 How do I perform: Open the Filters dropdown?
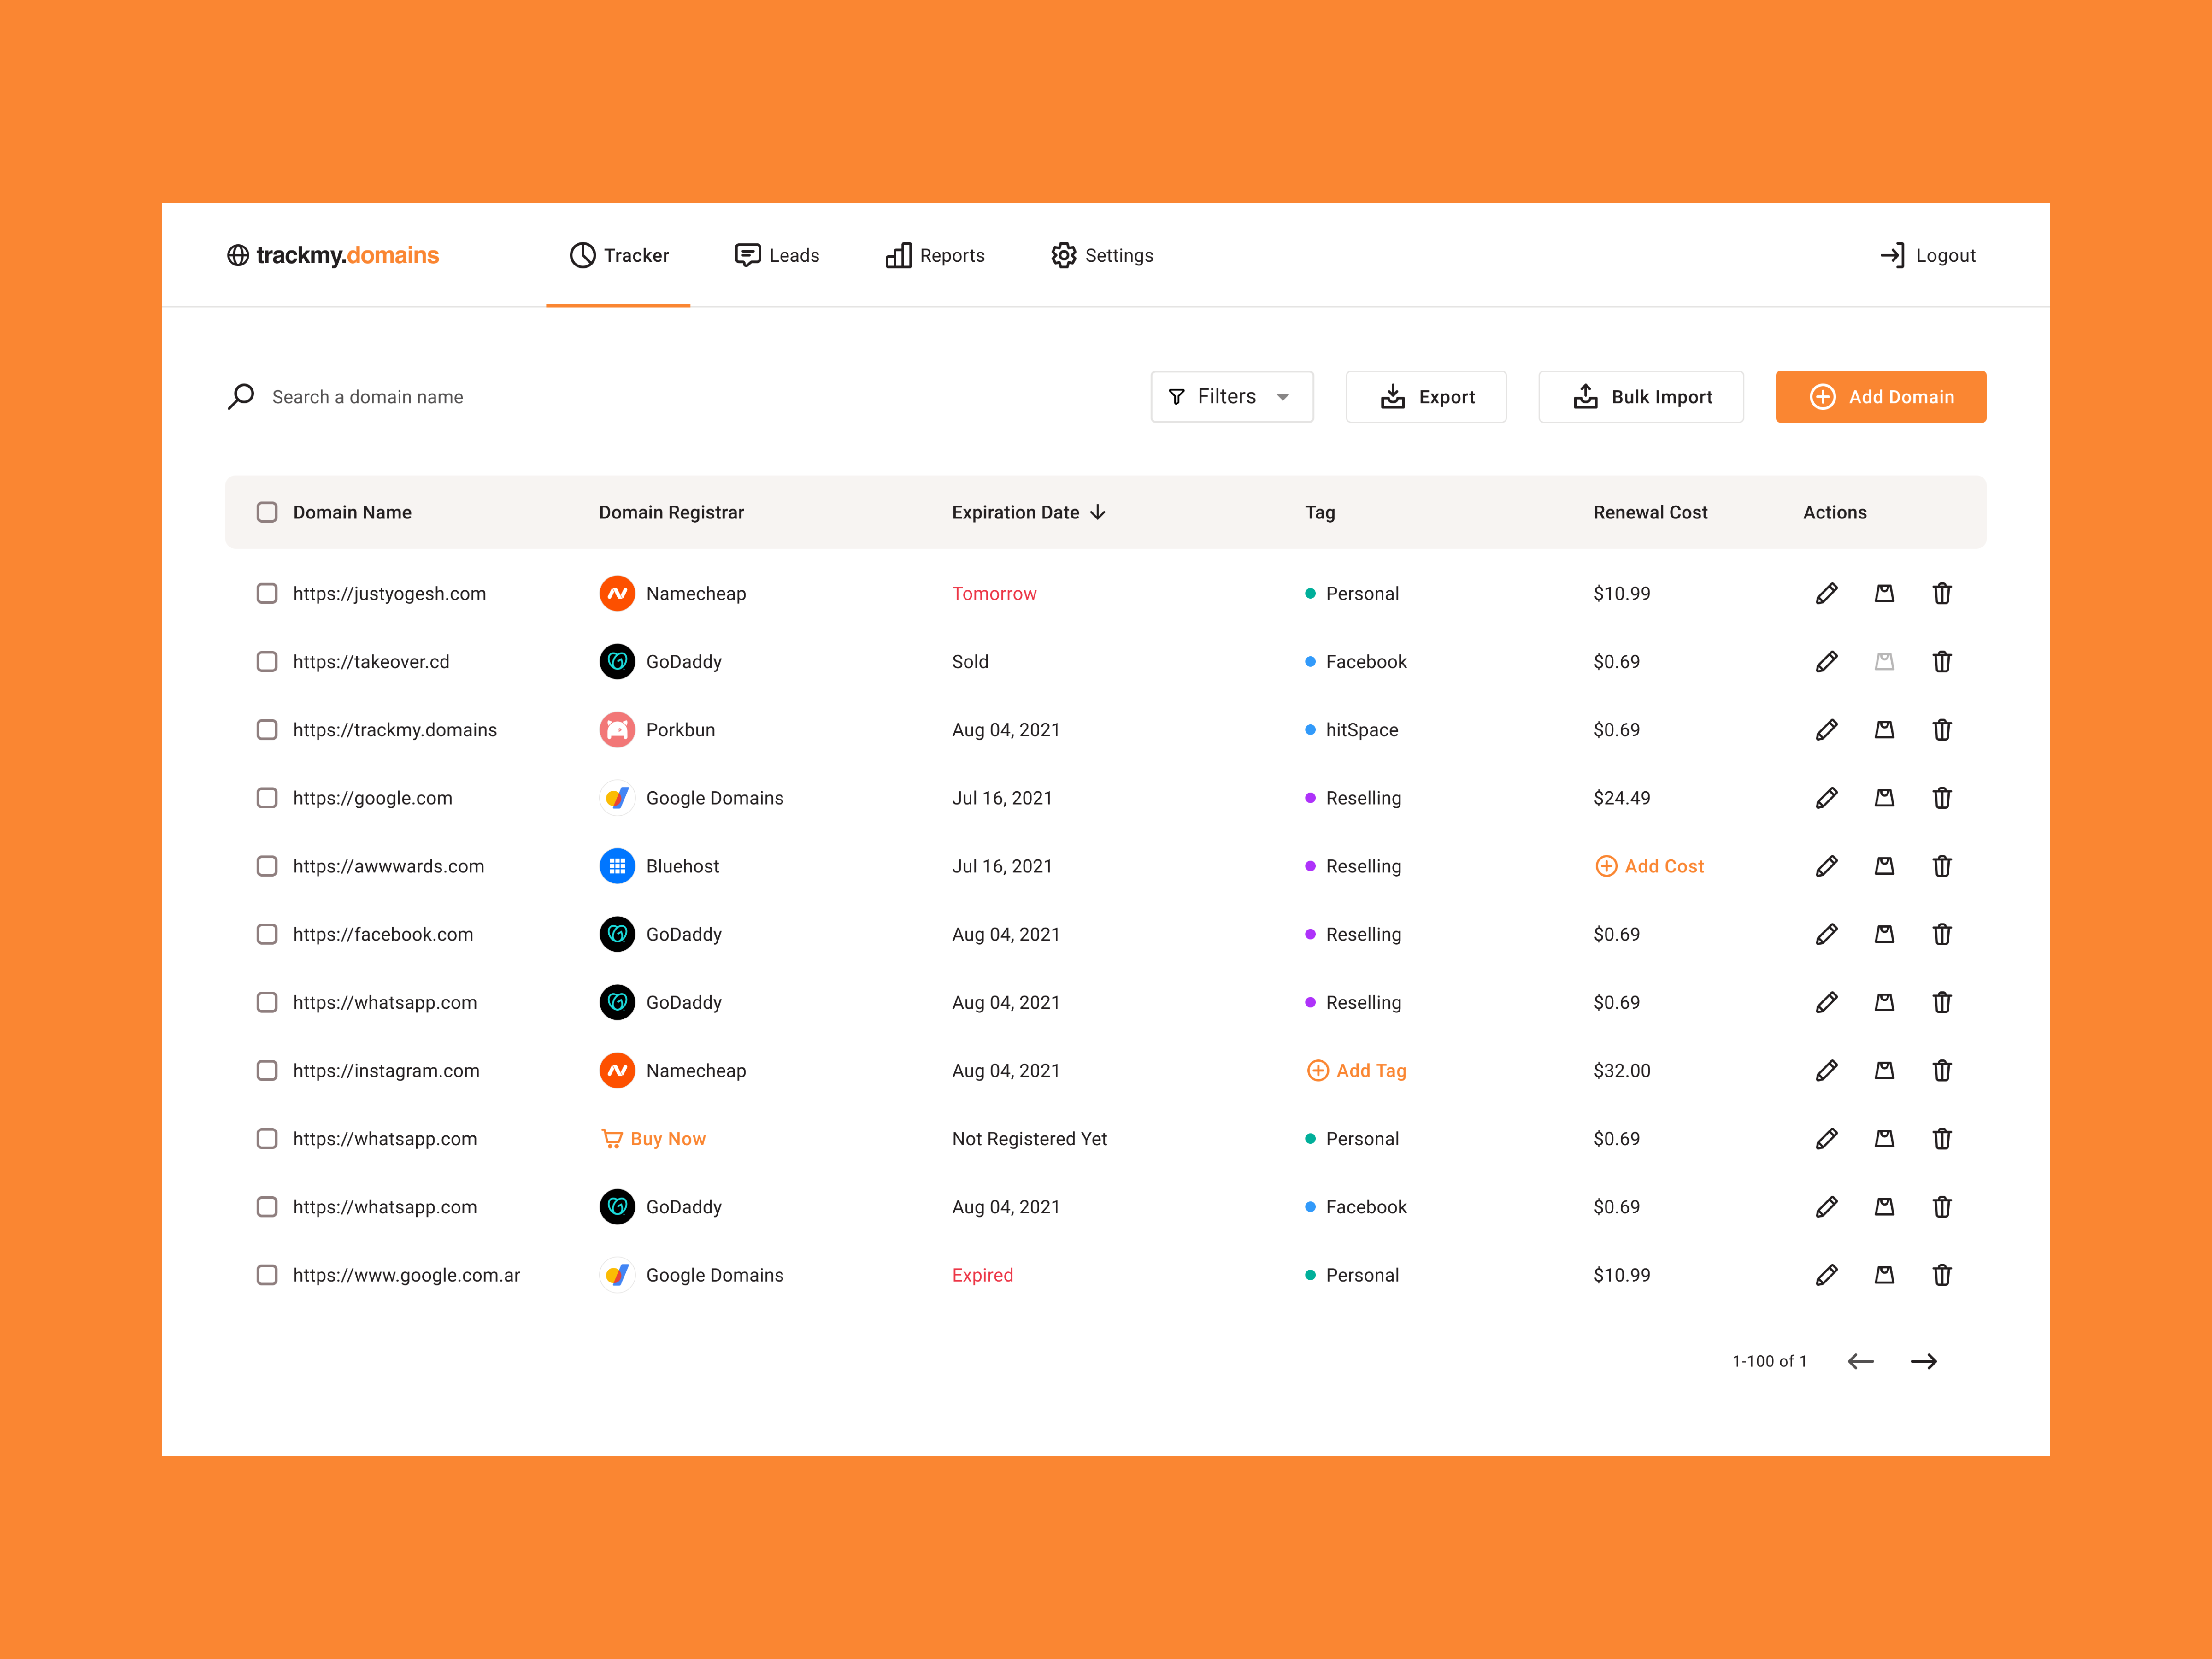[1232, 396]
